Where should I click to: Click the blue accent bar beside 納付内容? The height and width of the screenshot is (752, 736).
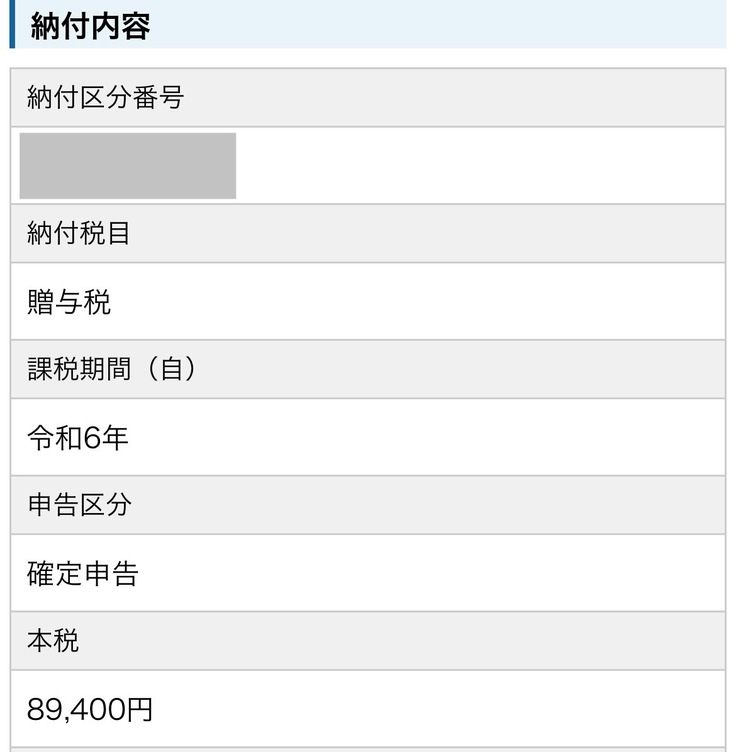(x=12, y=24)
